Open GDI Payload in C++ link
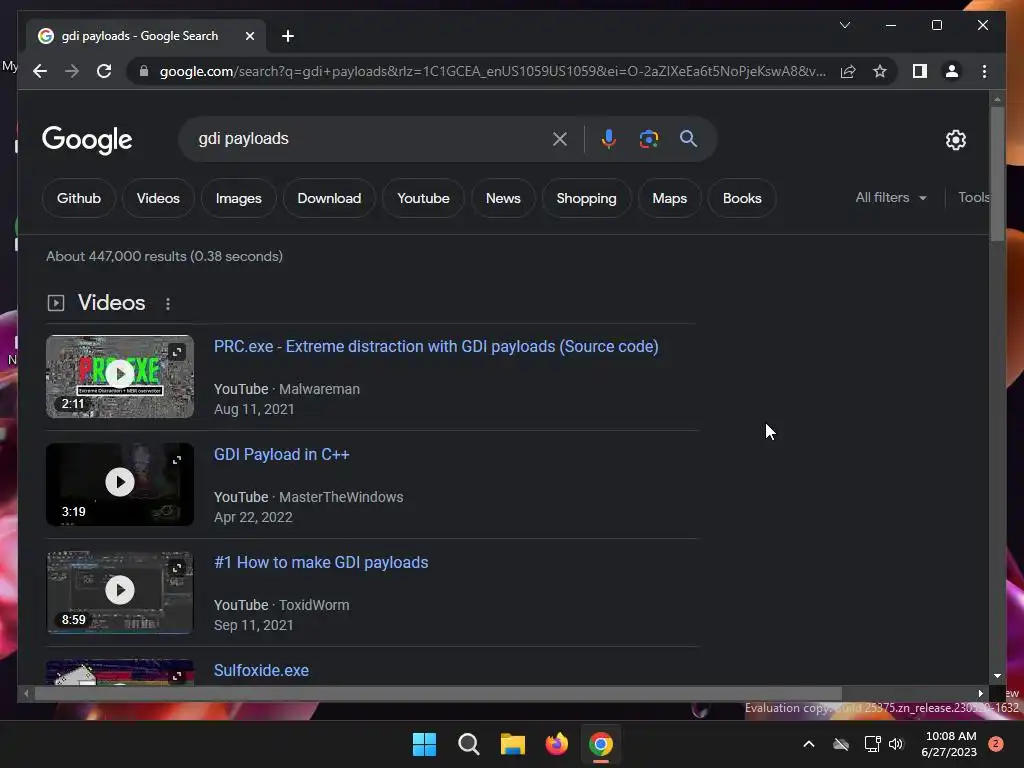This screenshot has height=768, width=1024. click(281, 455)
